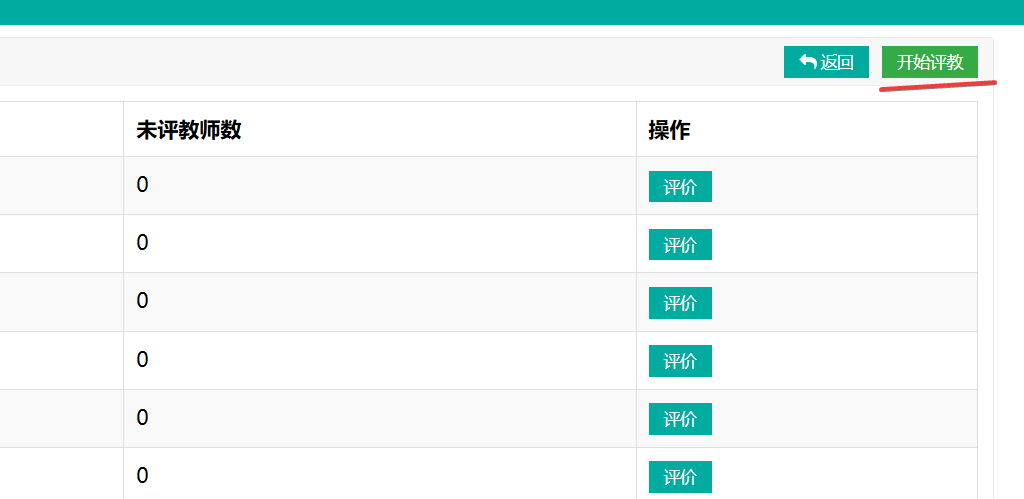Start evaluation with the green 开始评教 button
Viewport: 1024px width, 499px height.
tap(929, 62)
